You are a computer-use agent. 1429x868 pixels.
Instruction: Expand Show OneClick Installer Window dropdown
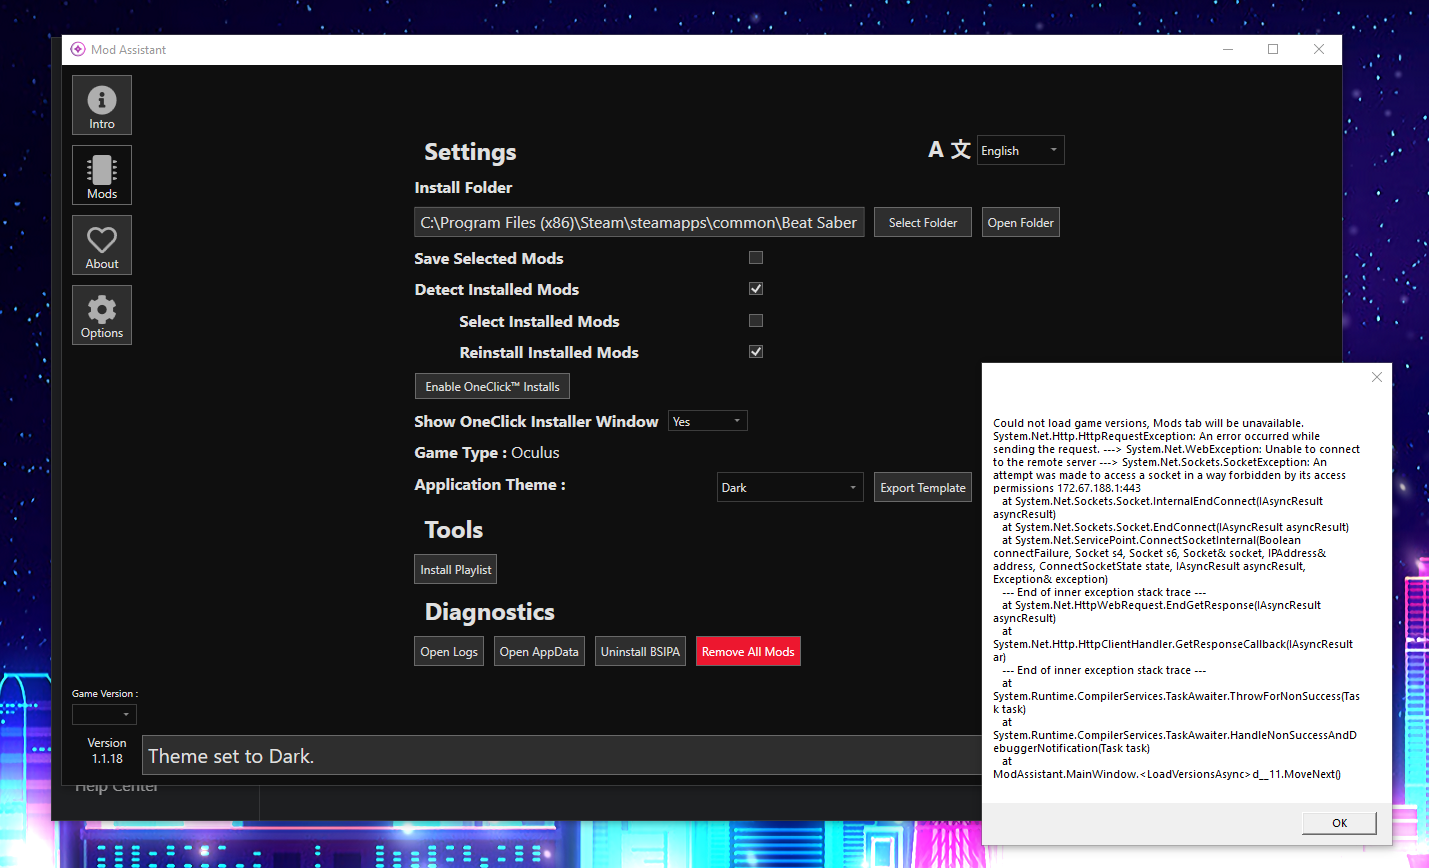point(707,421)
